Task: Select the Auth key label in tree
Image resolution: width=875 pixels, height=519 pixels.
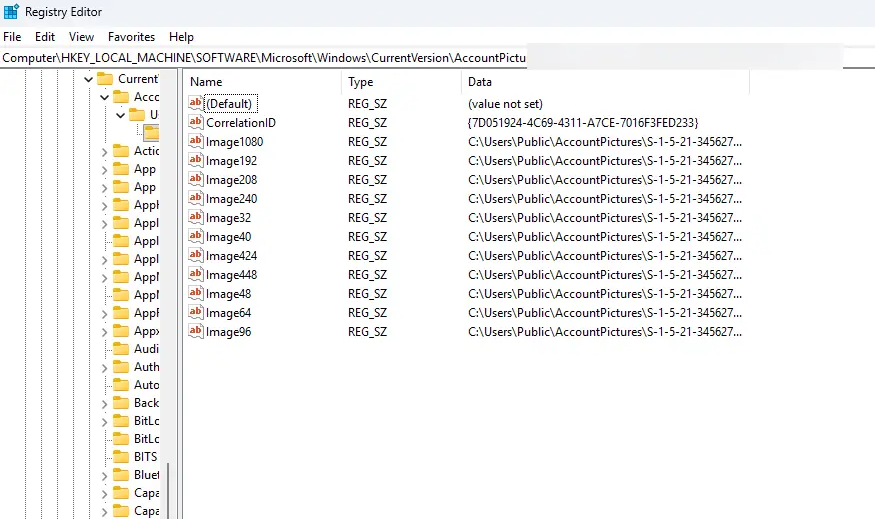Action: (146, 367)
